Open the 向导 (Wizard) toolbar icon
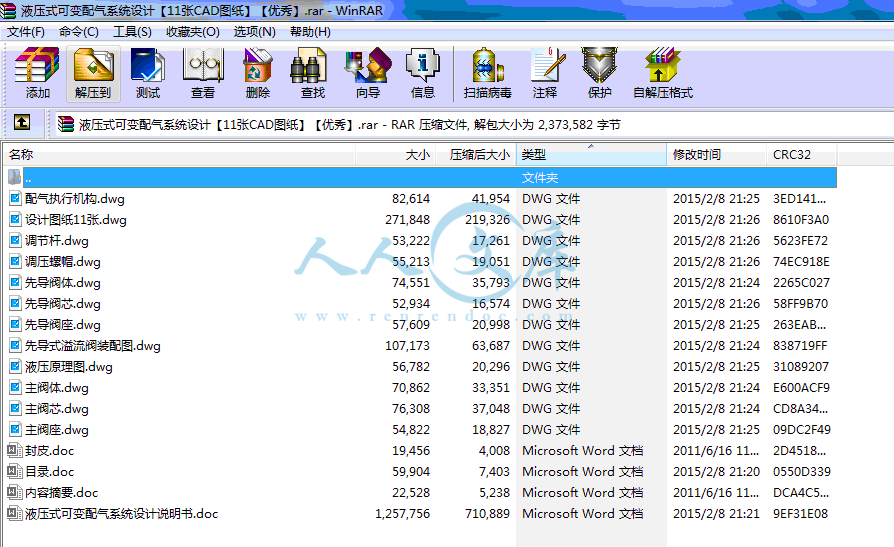Image resolution: width=894 pixels, height=547 pixels. (368, 65)
